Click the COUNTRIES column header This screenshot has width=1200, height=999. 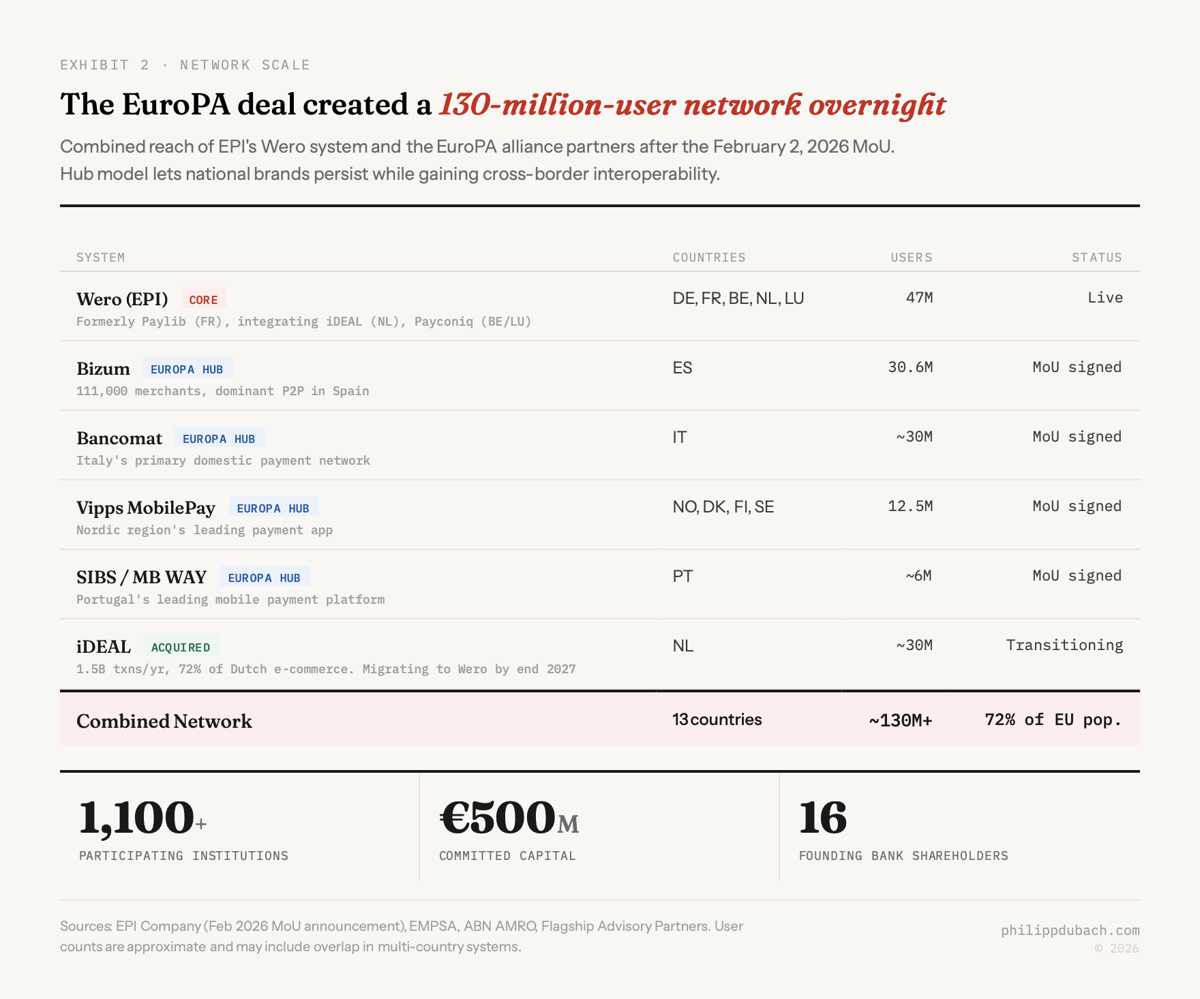[709, 257]
